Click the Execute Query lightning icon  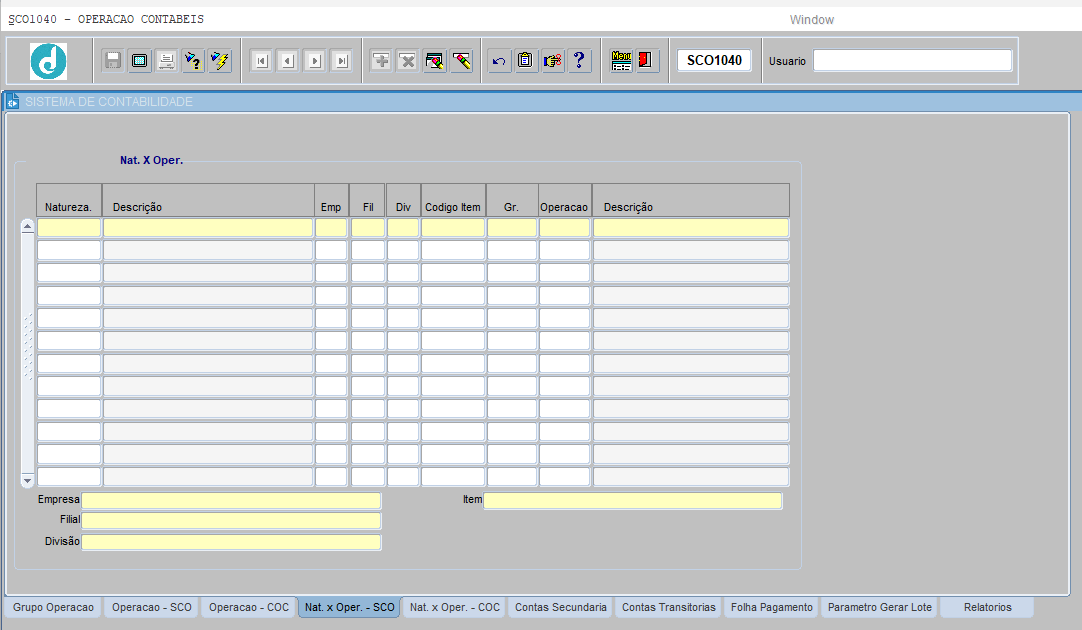click(220, 61)
